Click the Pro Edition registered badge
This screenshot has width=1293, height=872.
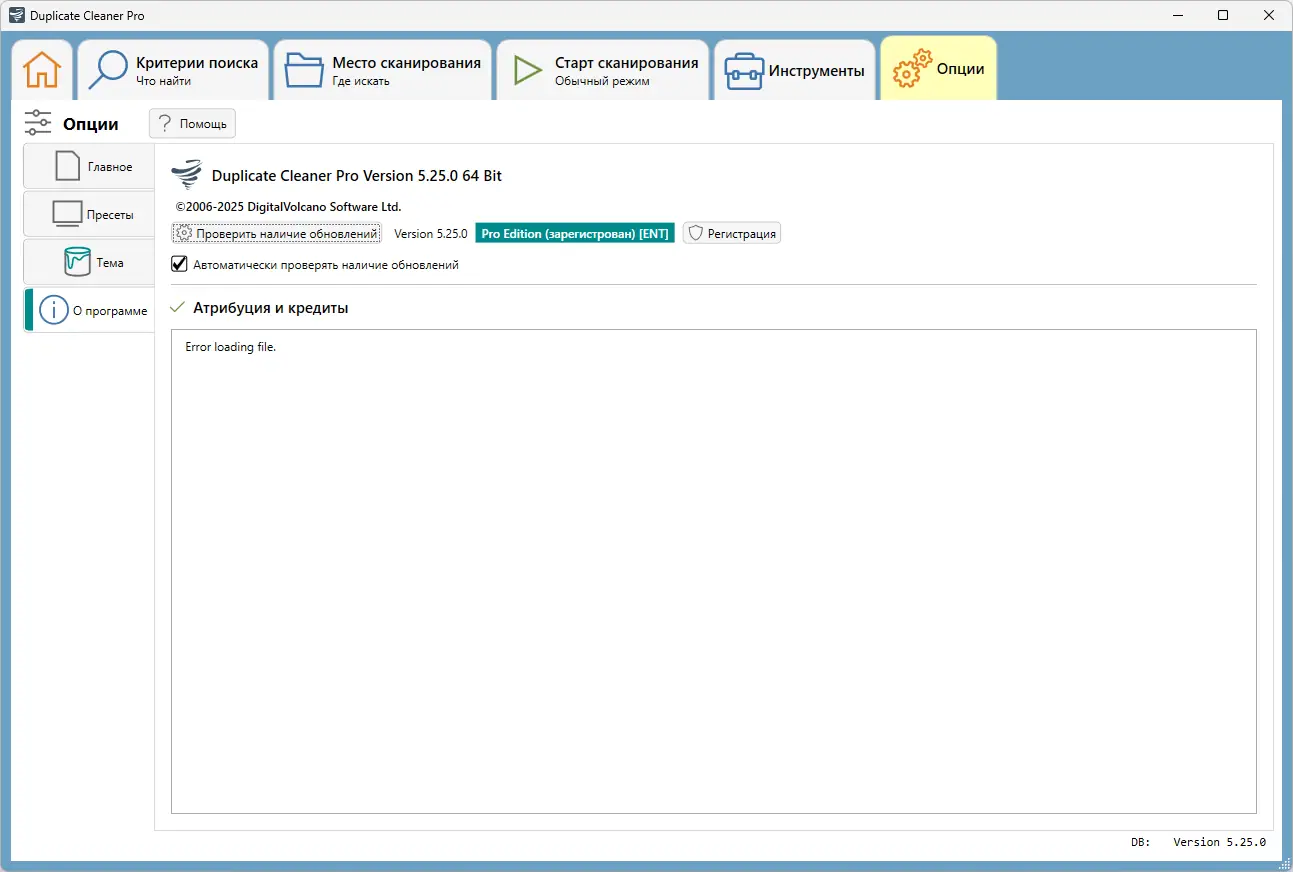pos(575,233)
